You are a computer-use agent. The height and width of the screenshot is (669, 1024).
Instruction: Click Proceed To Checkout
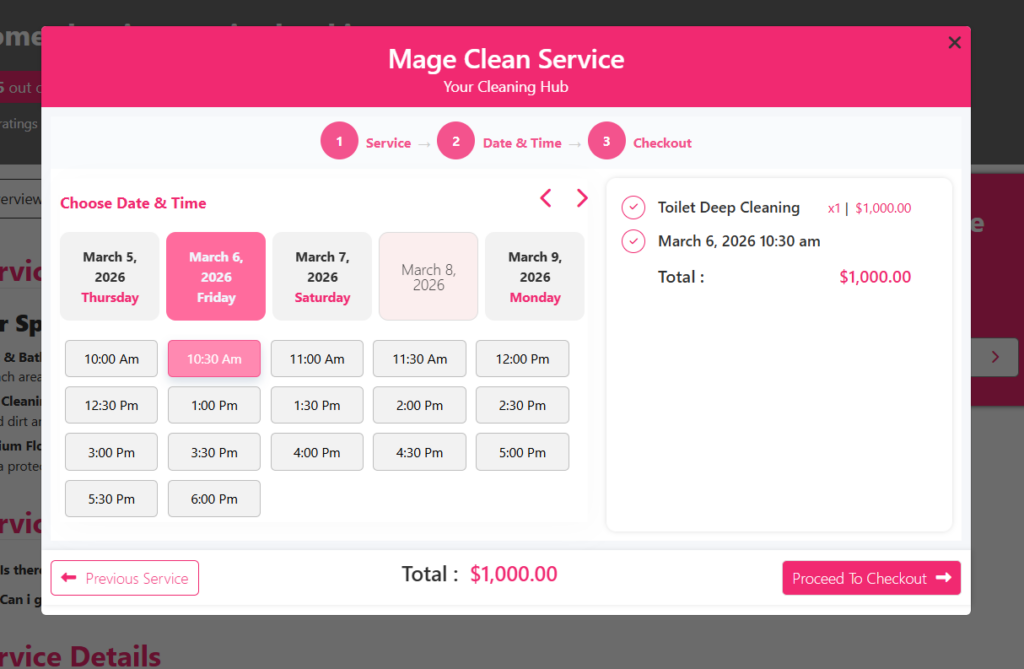coord(871,578)
